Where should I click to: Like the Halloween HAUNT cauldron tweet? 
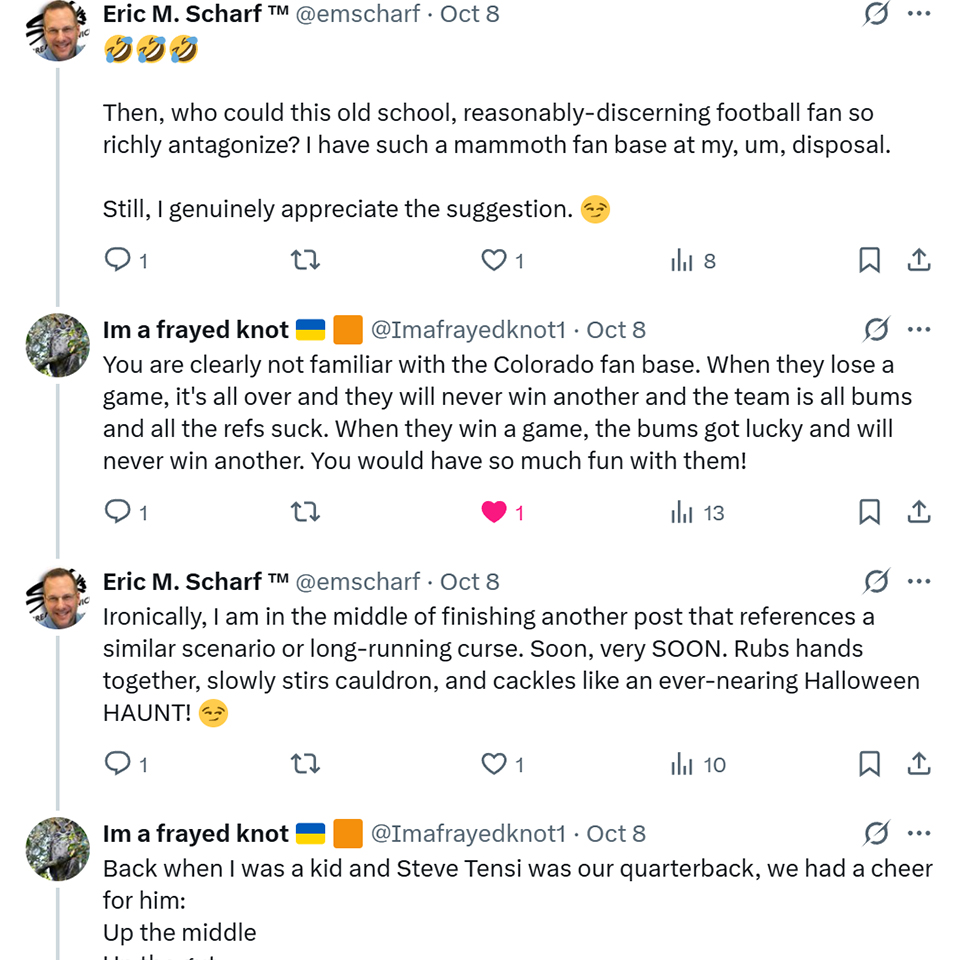[494, 764]
